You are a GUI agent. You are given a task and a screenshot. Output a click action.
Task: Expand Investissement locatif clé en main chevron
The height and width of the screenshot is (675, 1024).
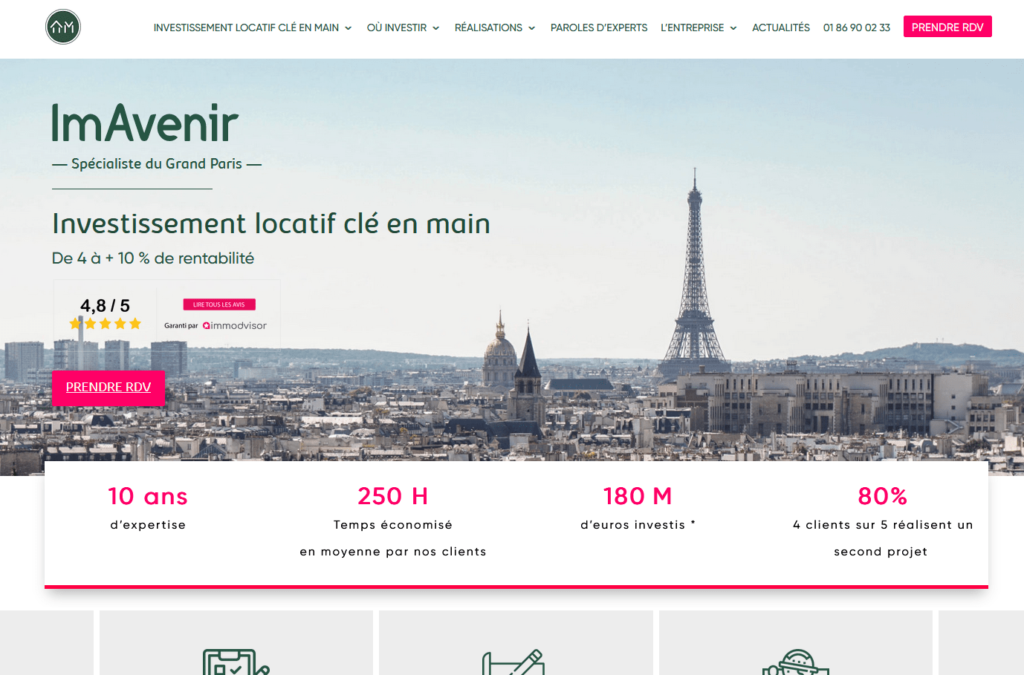(348, 28)
